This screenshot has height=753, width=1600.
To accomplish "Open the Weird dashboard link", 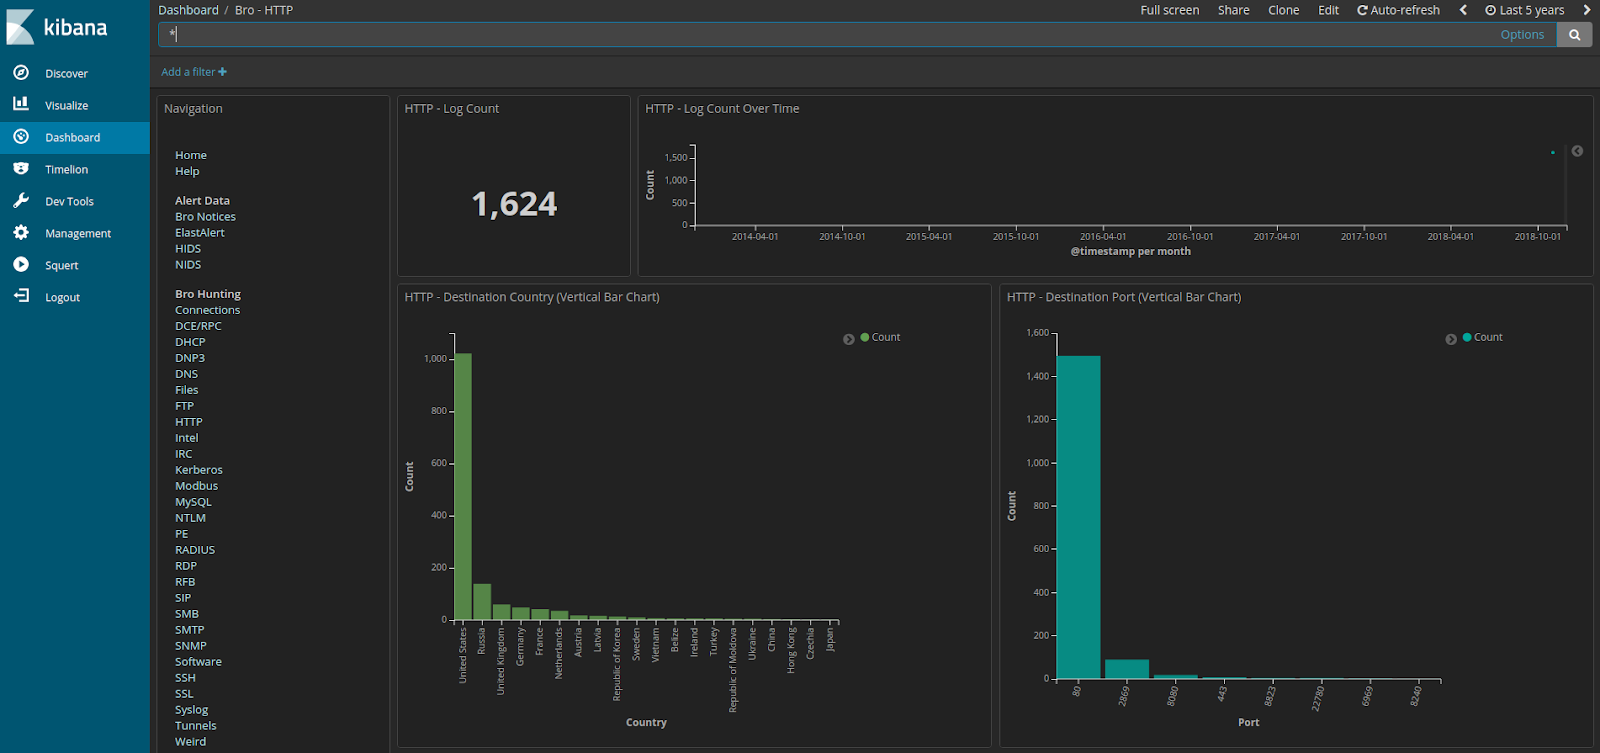I will click(x=190, y=742).
